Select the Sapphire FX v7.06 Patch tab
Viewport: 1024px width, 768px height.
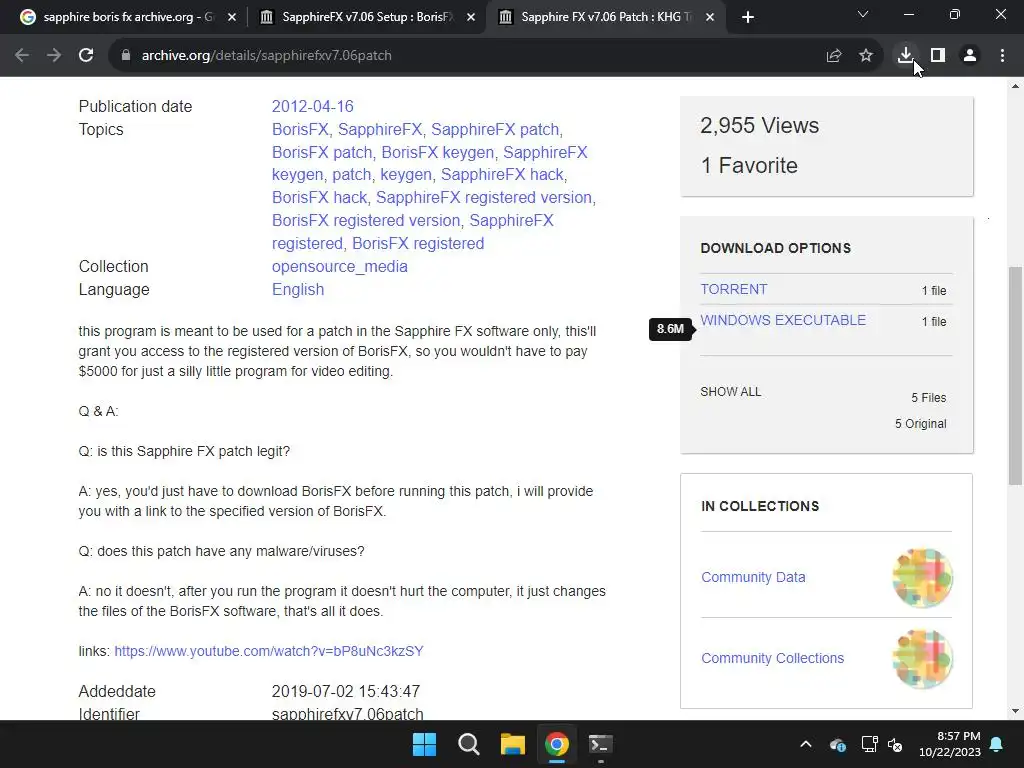click(x=606, y=17)
